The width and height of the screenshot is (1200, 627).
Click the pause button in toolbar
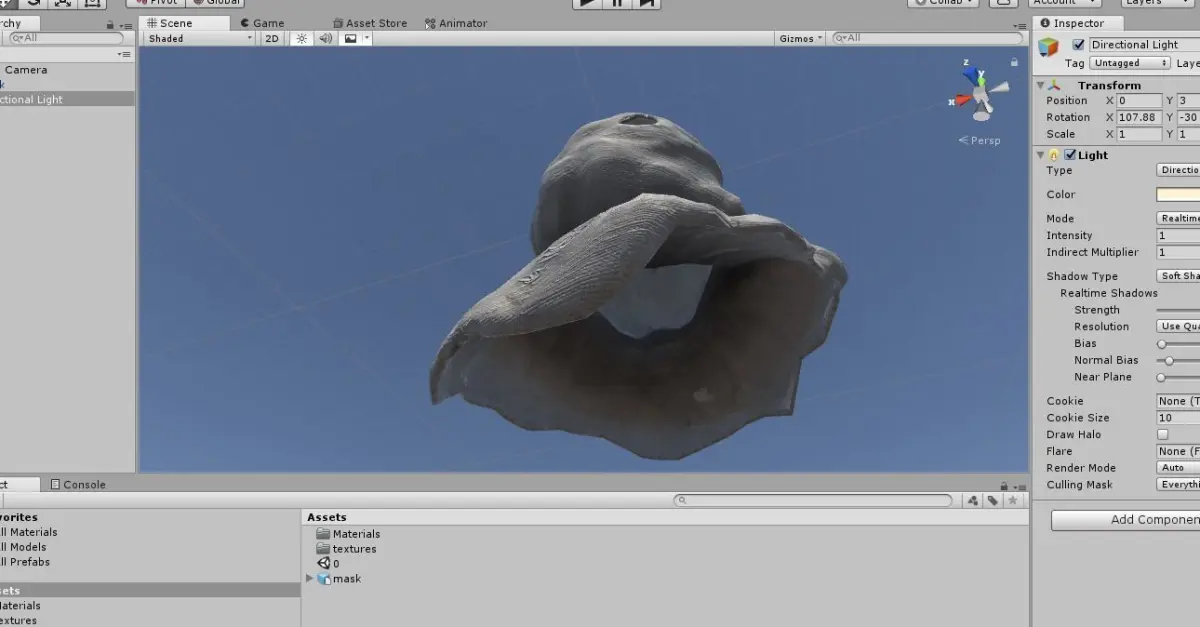tap(616, 3)
